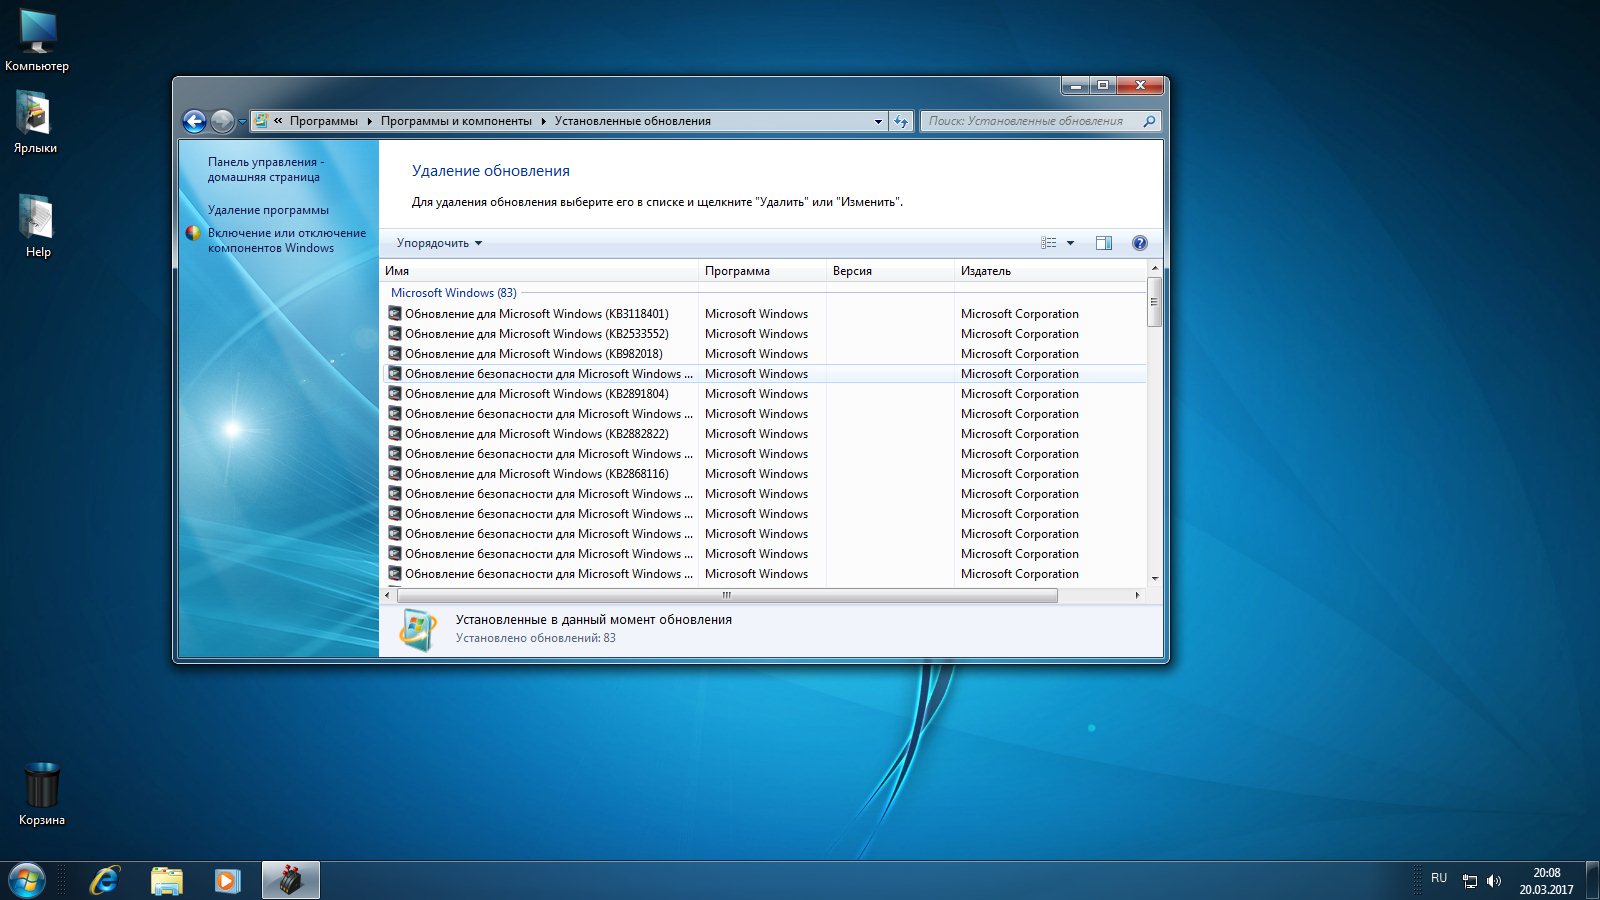Navigate to Программы и компоненты breadcrumb

(x=456, y=121)
